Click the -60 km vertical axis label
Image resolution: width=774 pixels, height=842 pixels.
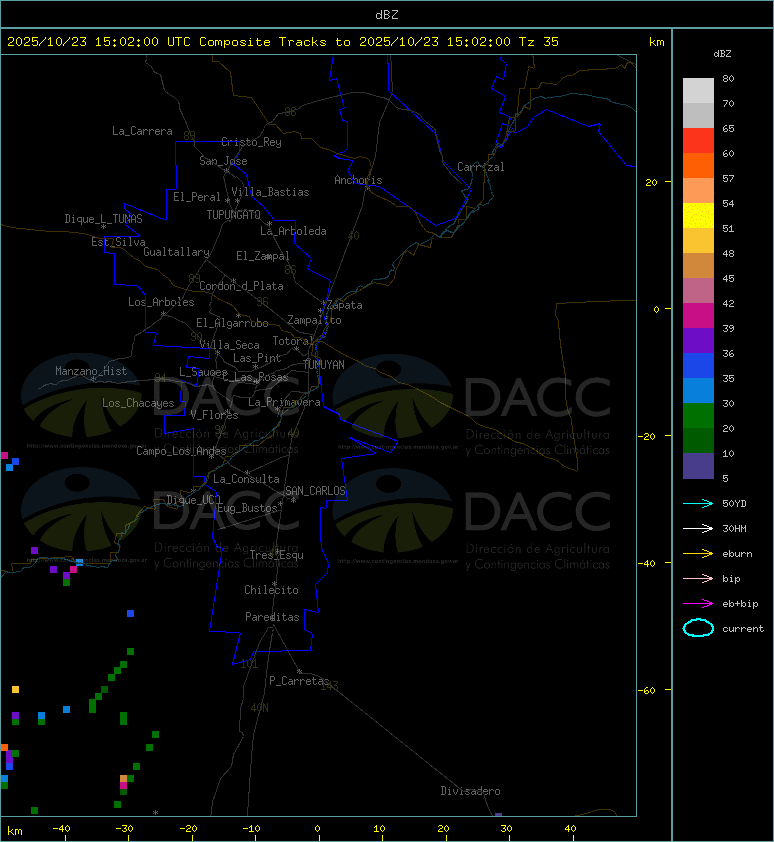[x=646, y=690]
